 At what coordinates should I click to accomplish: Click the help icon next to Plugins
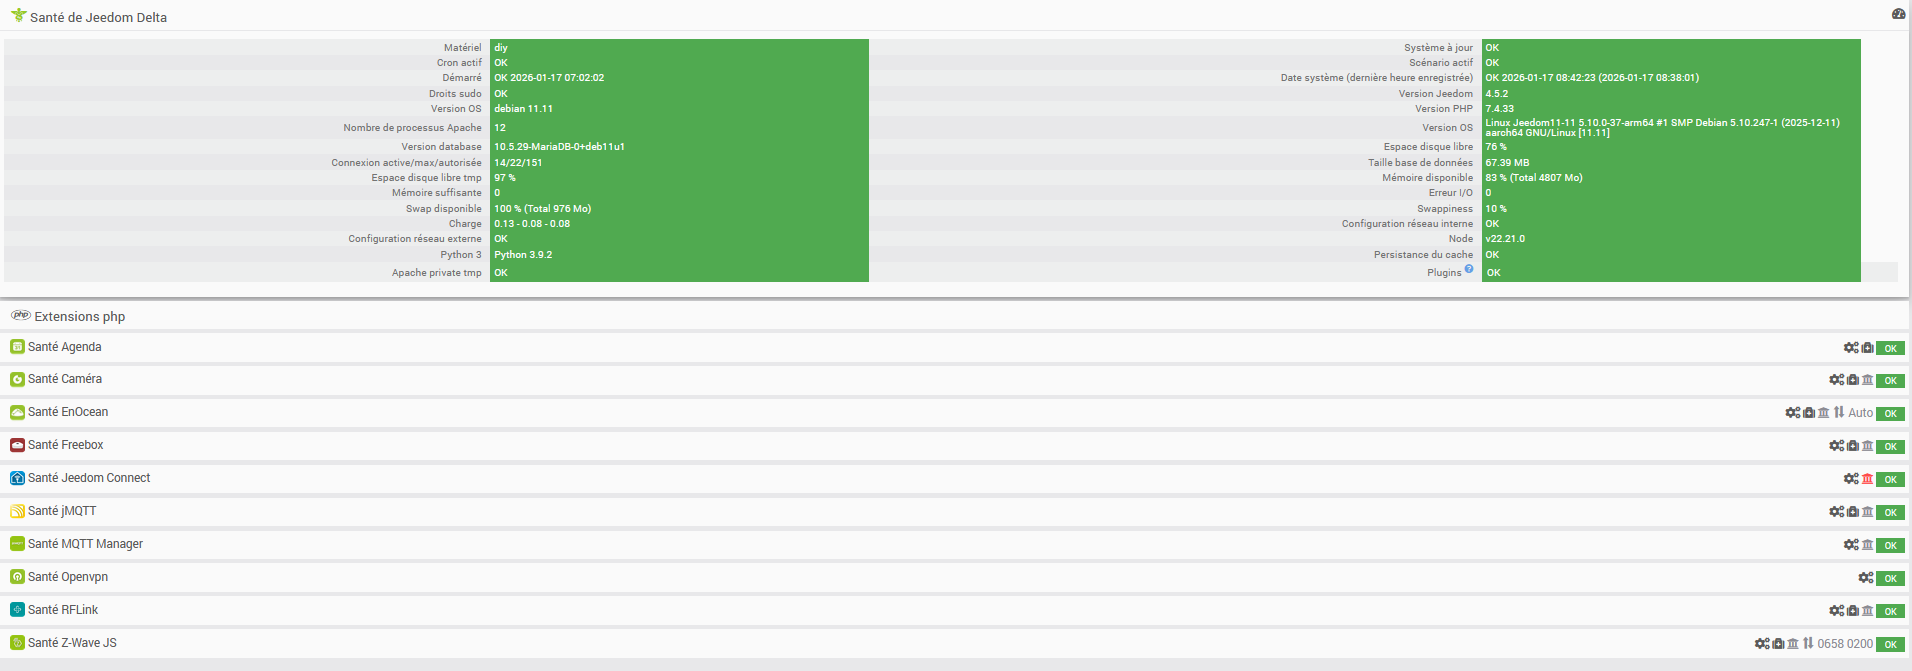tap(1469, 269)
